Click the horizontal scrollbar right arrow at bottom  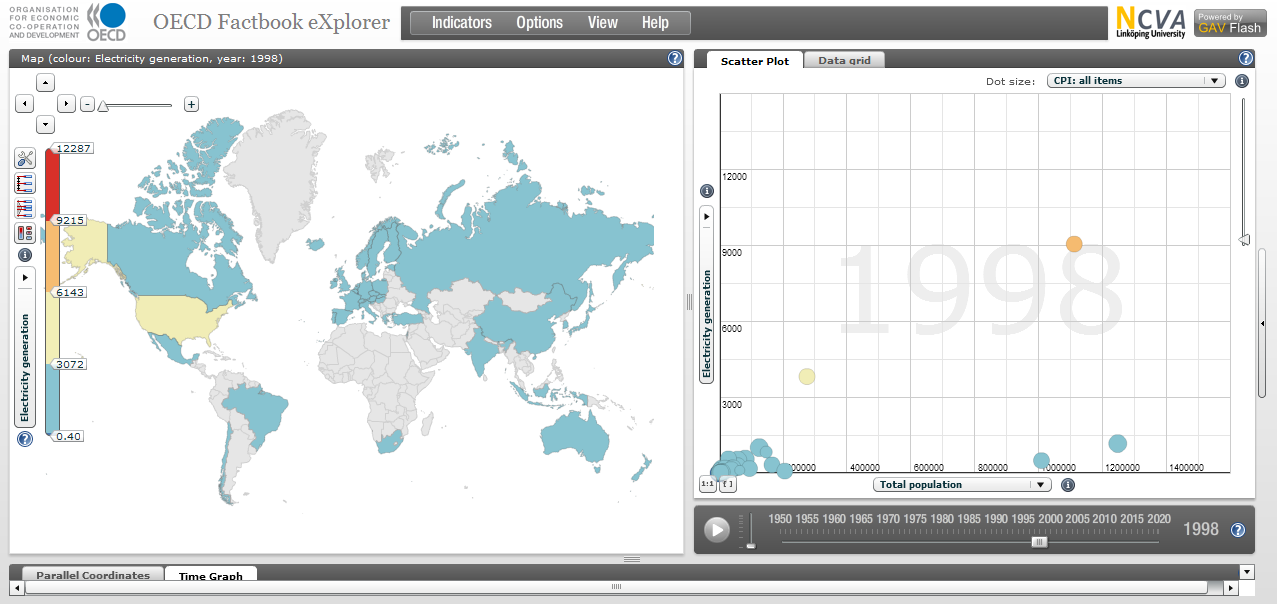click(1231, 587)
